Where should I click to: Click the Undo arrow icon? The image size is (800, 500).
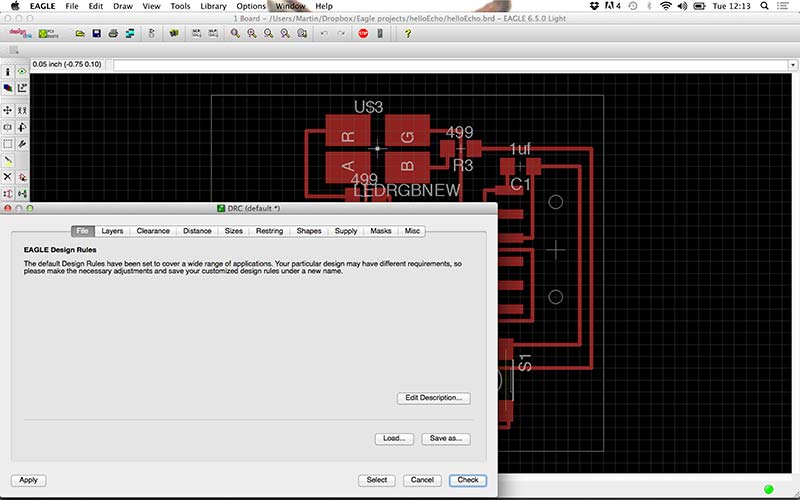click(x=324, y=33)
